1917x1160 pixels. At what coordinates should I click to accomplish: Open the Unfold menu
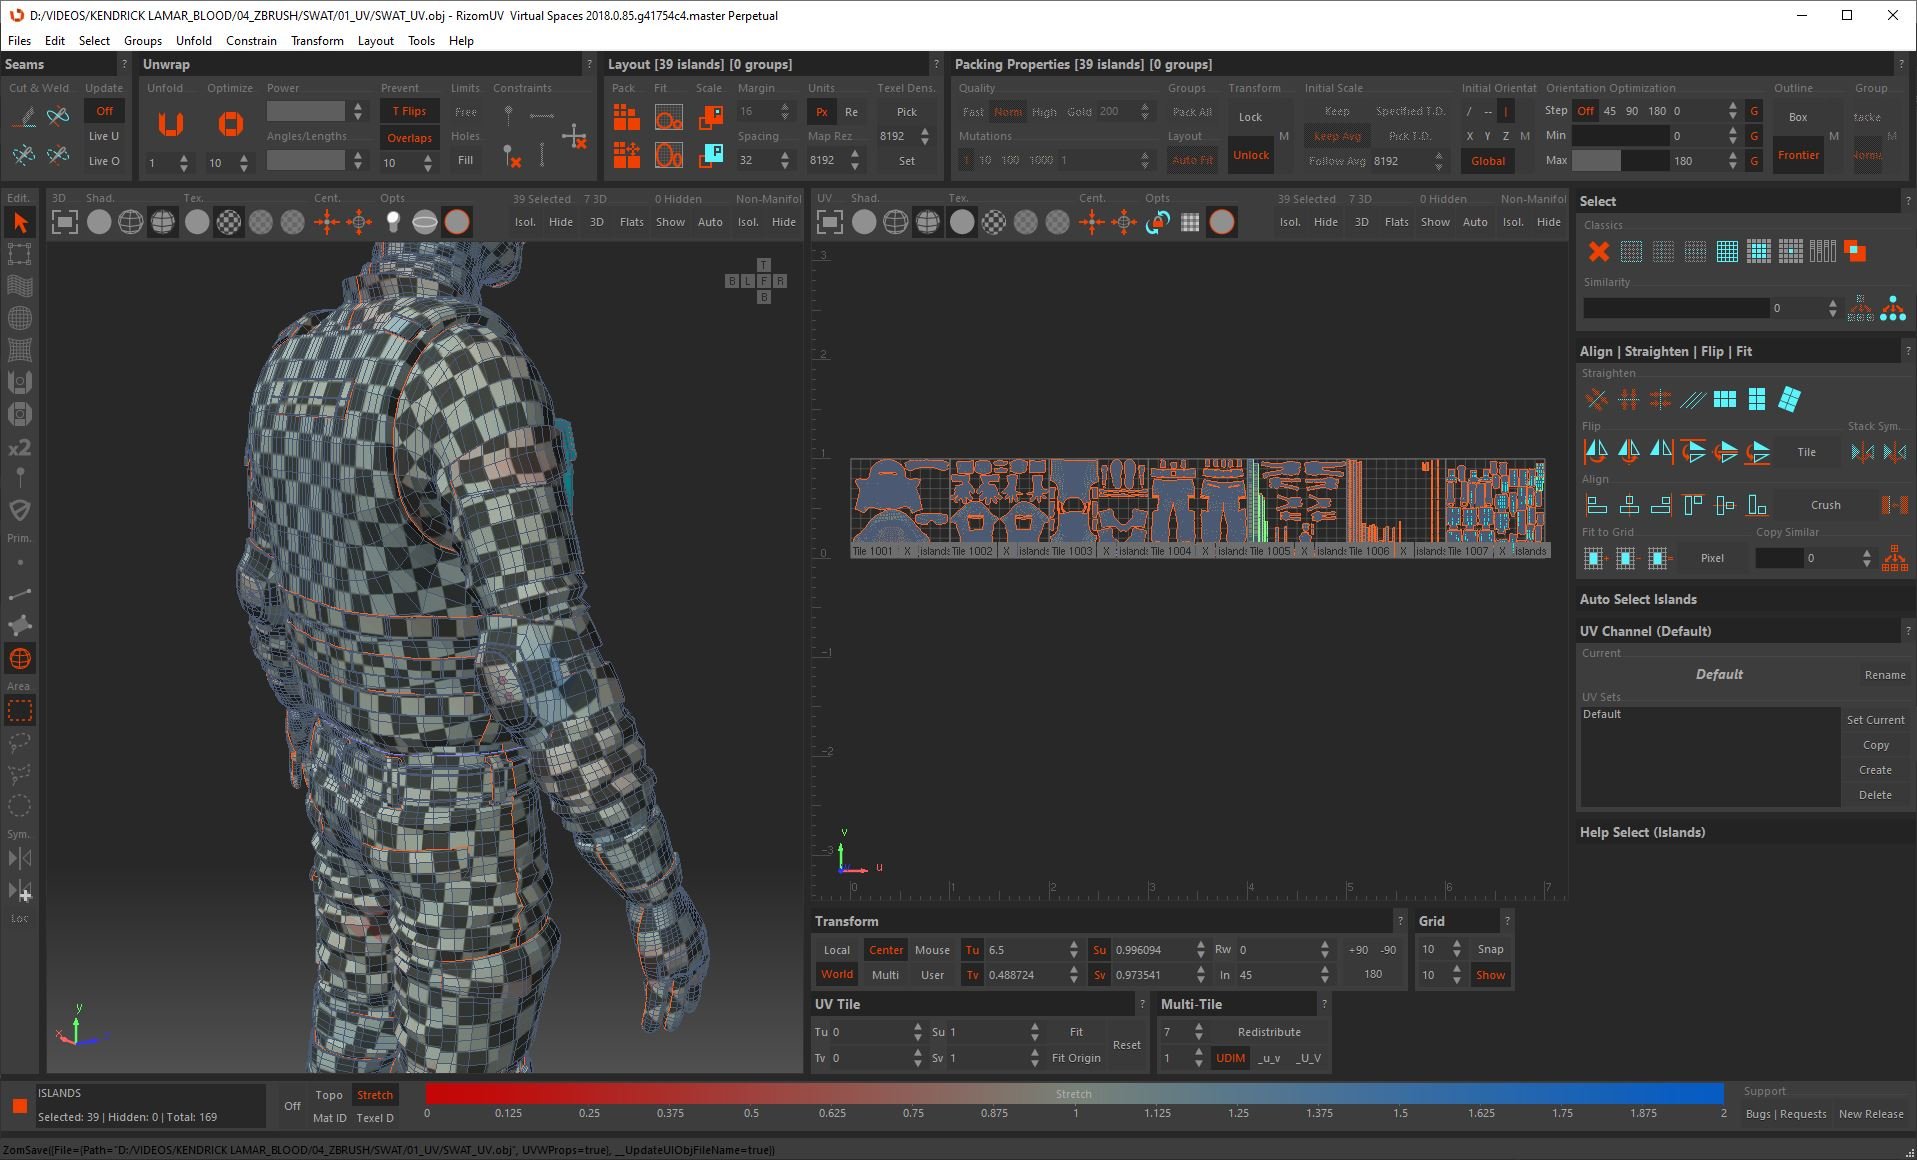point(193,41)
